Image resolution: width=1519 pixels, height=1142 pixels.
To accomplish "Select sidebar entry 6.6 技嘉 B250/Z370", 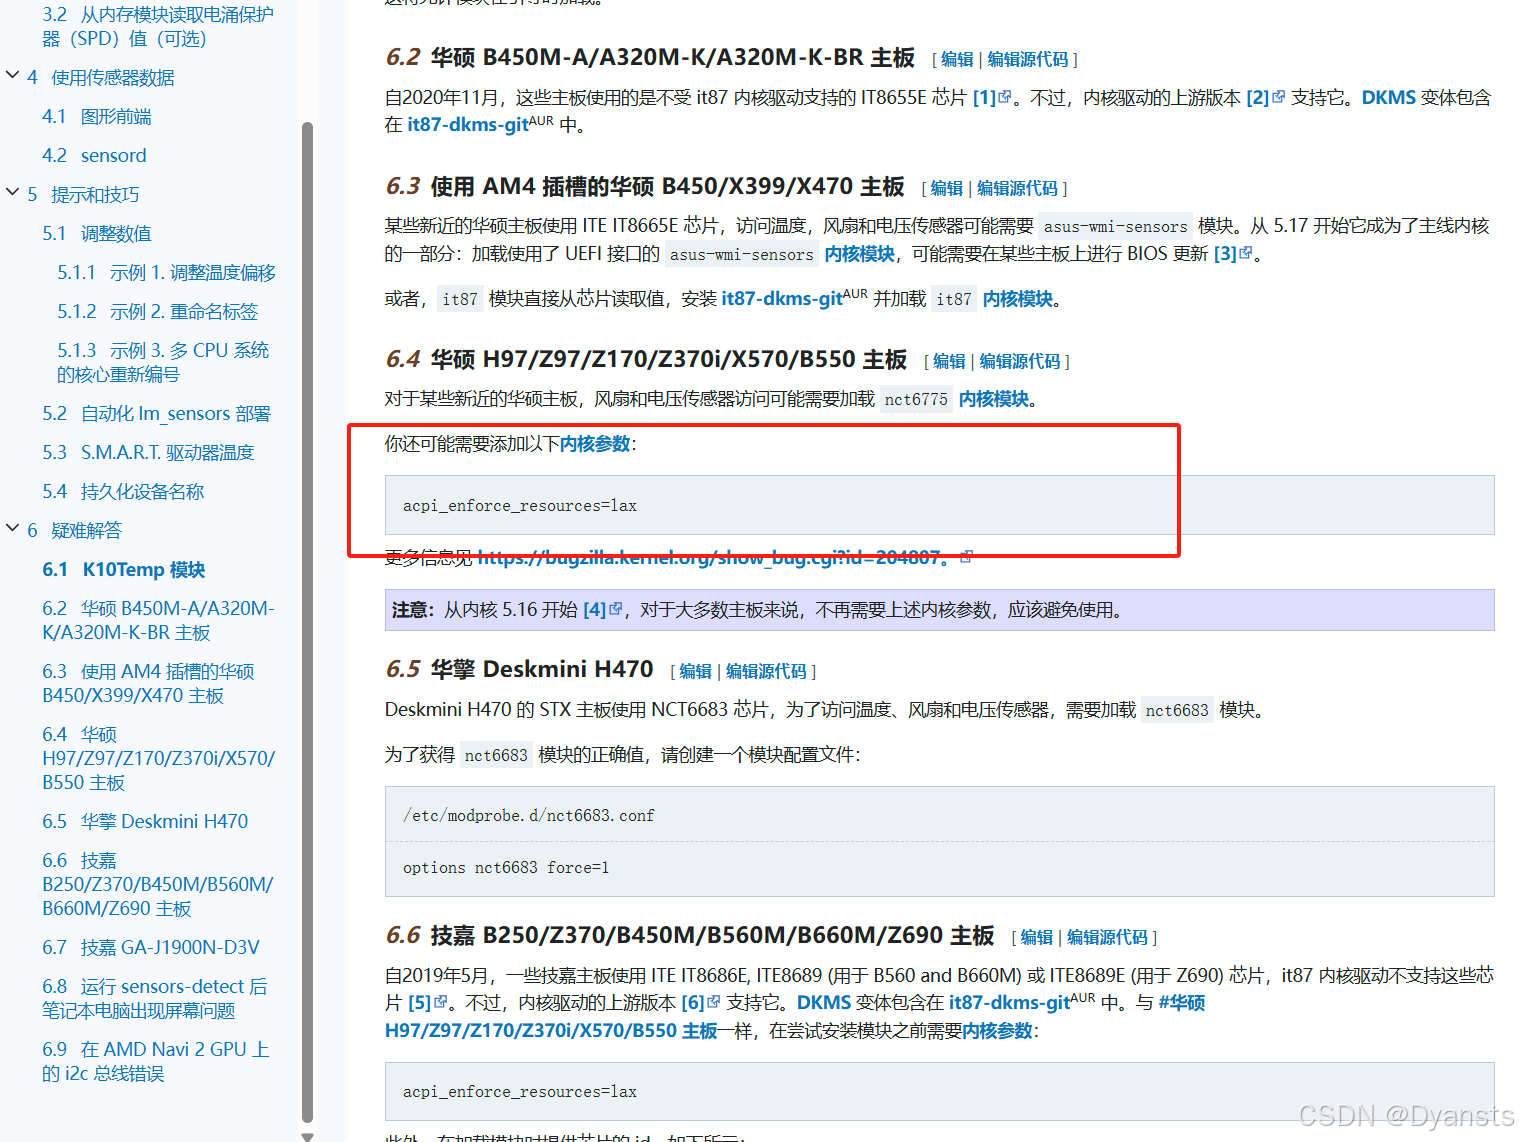I will (x=158, y=885).
